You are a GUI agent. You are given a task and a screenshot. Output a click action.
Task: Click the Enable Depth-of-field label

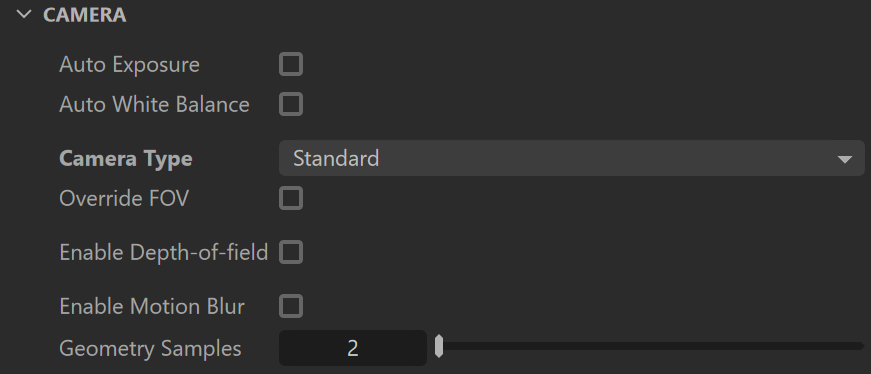point(164,252)
